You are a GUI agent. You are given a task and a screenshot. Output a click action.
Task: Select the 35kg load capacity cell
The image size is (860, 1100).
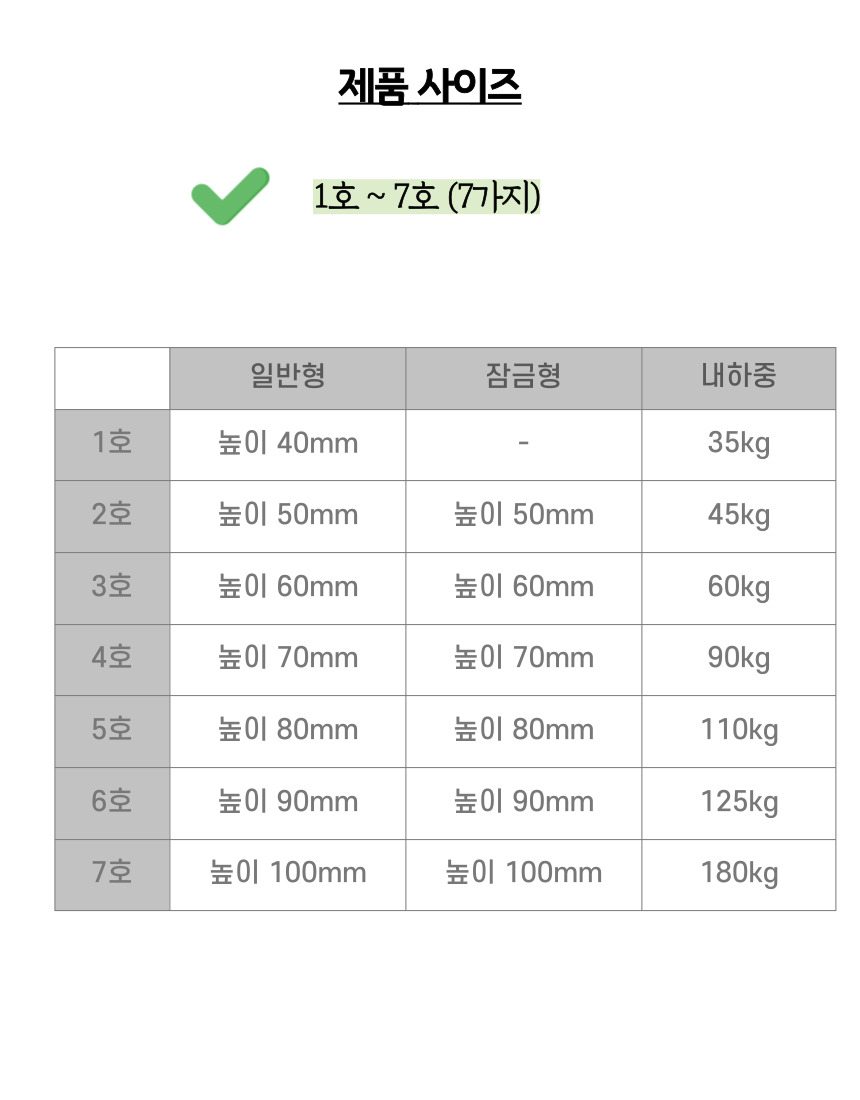(x=738, y=442)
